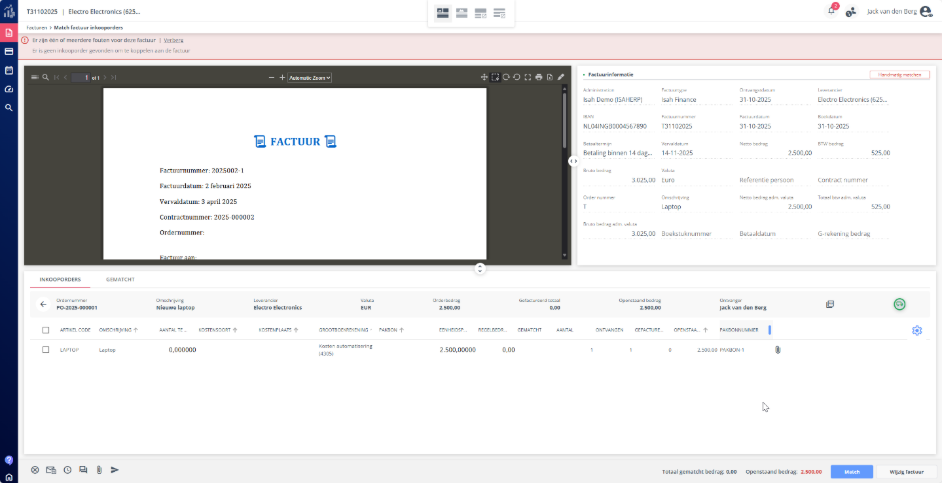Open the notifications bell icon

(x=831, y=11)
